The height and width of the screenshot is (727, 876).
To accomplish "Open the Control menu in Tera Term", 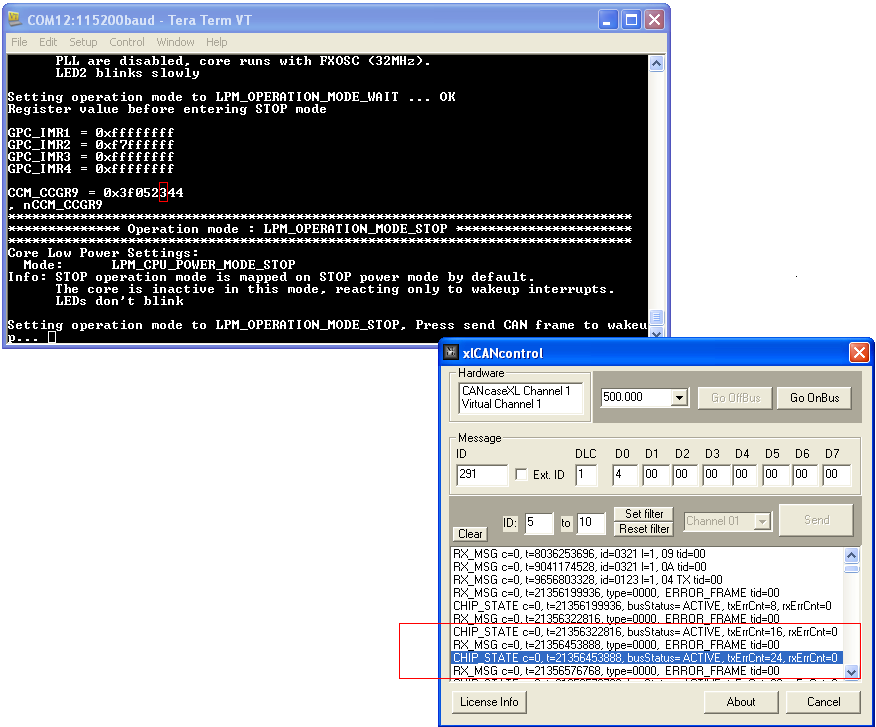I will click(127, 42).
